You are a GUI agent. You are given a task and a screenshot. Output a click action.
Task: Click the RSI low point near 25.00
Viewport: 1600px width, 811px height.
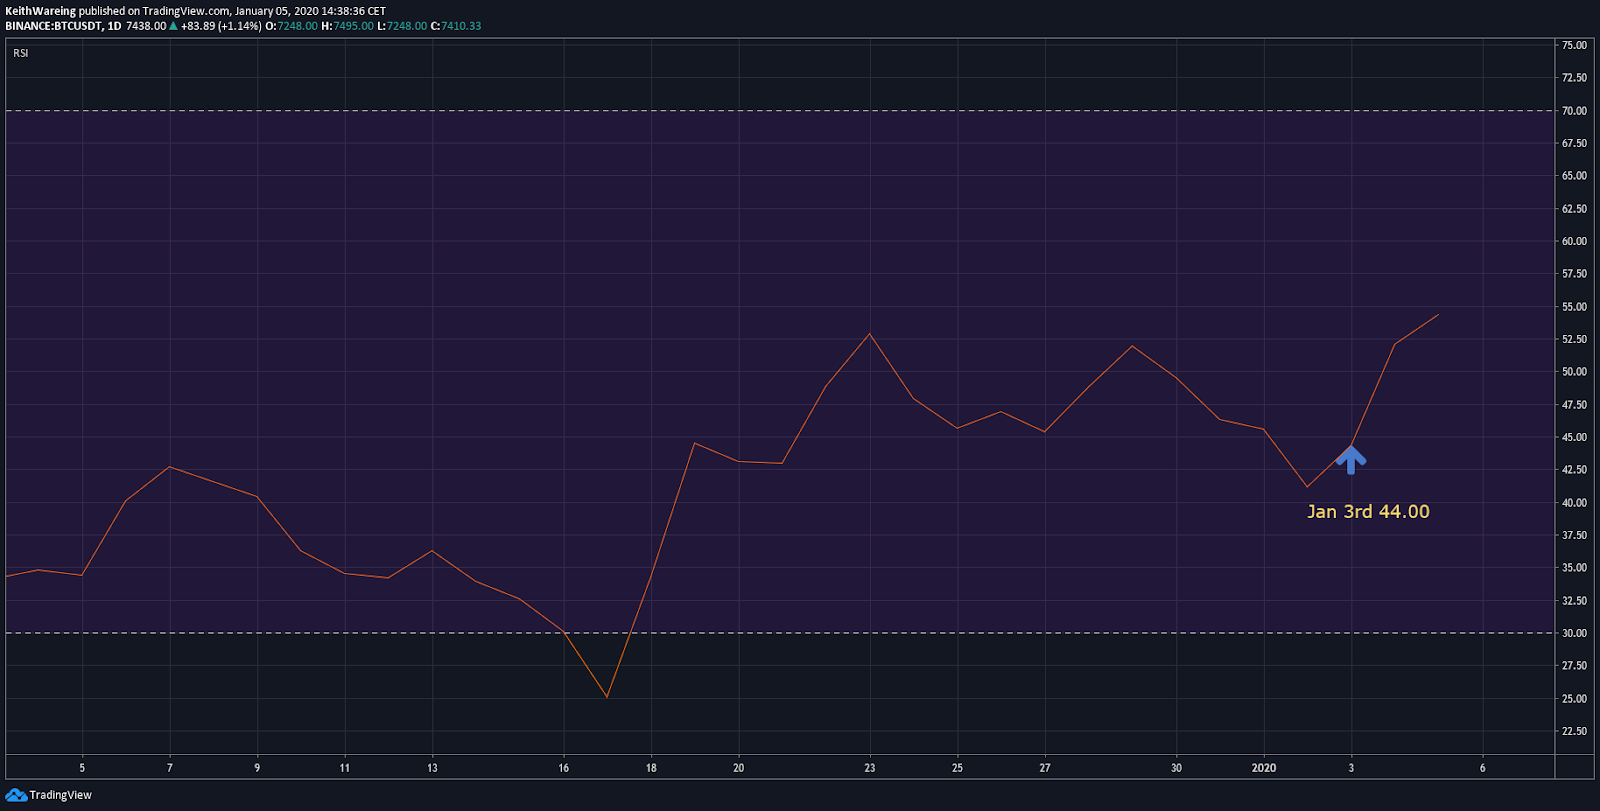(607, 697)
